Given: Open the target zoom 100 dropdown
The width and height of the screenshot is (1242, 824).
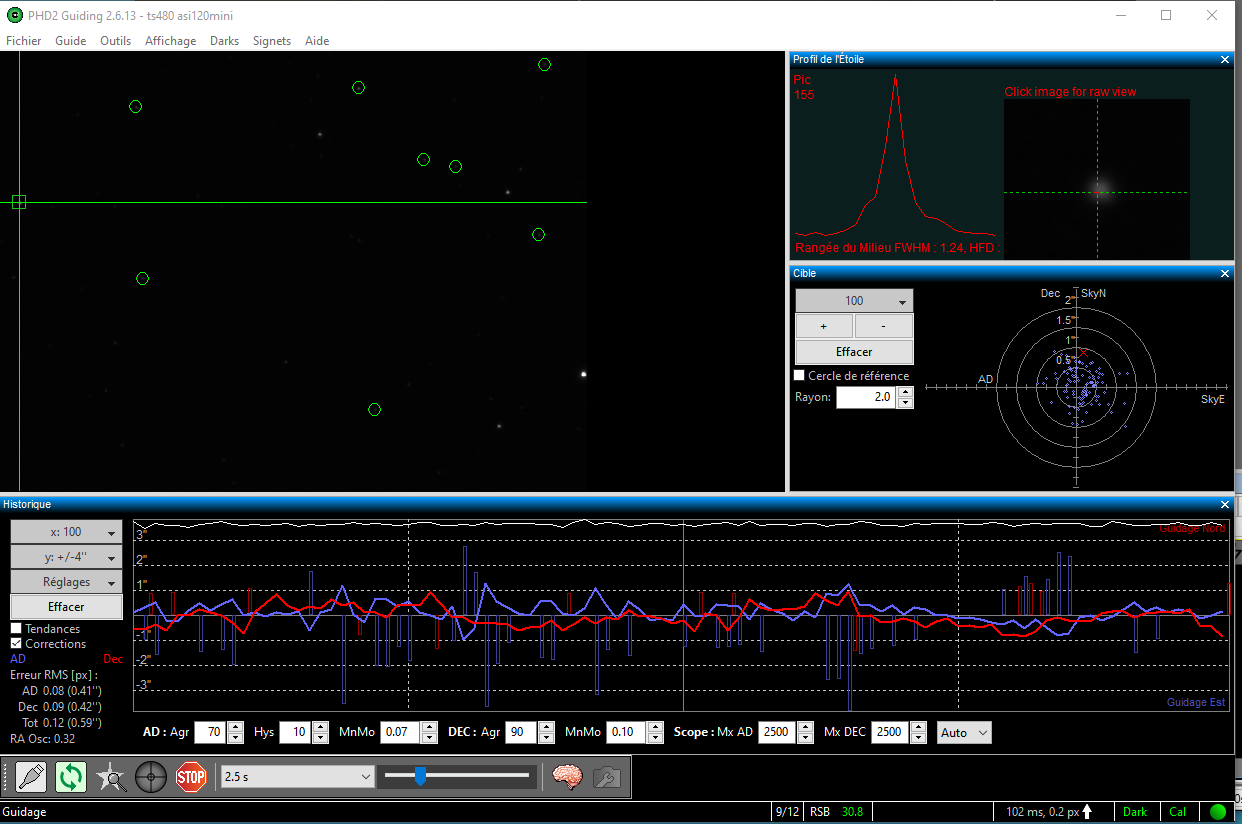Looking at the screenshot, I should pyautogui.click(x=854, y=301).
